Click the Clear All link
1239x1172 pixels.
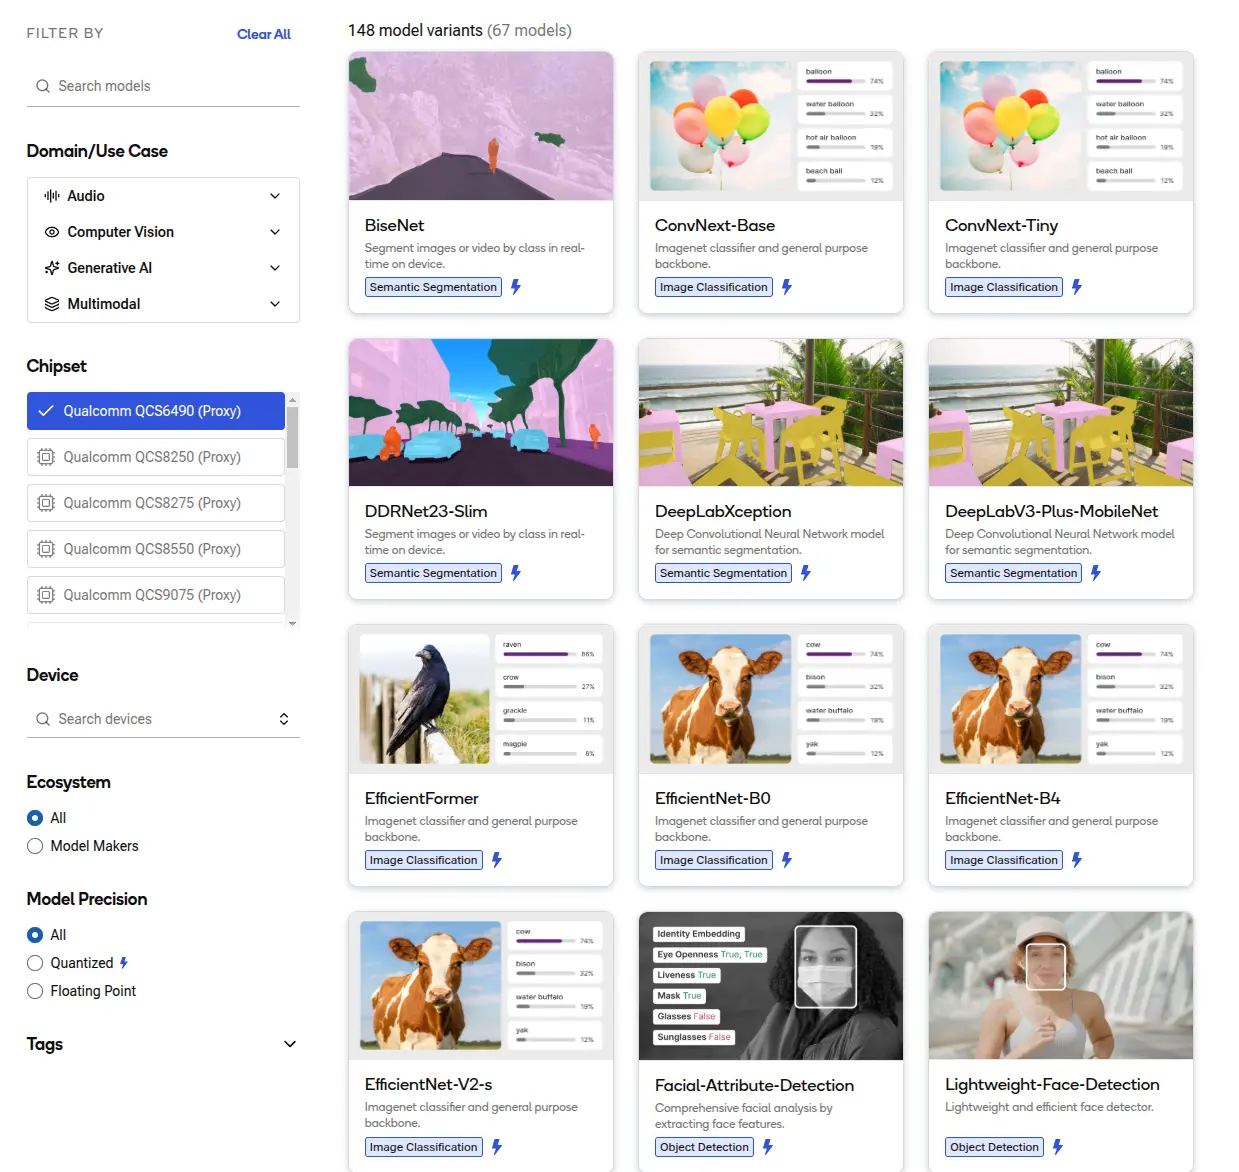click(264, 34)
